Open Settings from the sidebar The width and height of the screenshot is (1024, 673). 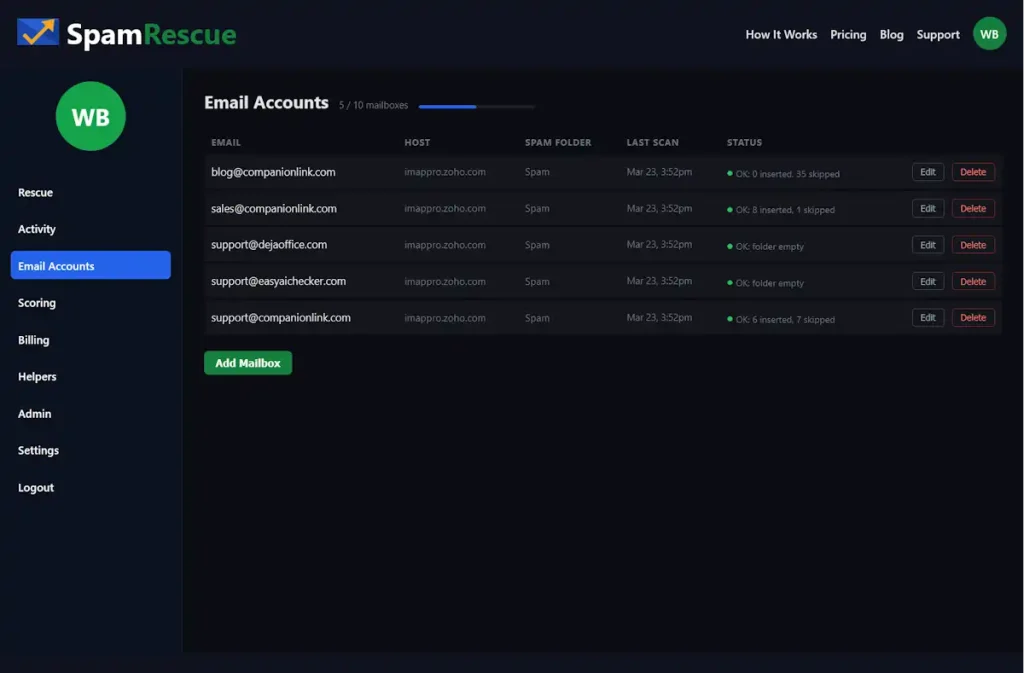pos(38,451)
